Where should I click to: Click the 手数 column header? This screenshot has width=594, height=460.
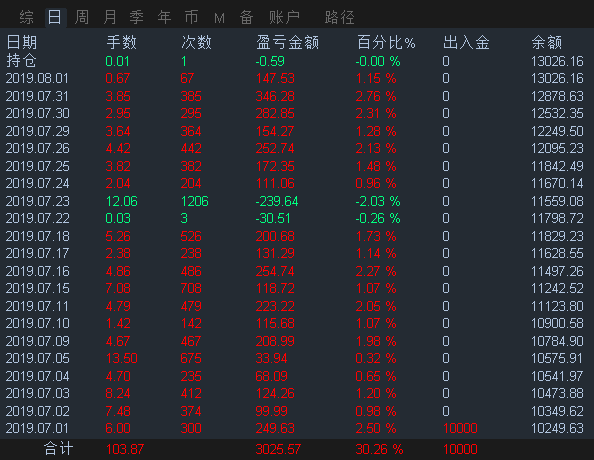point(121,42)
